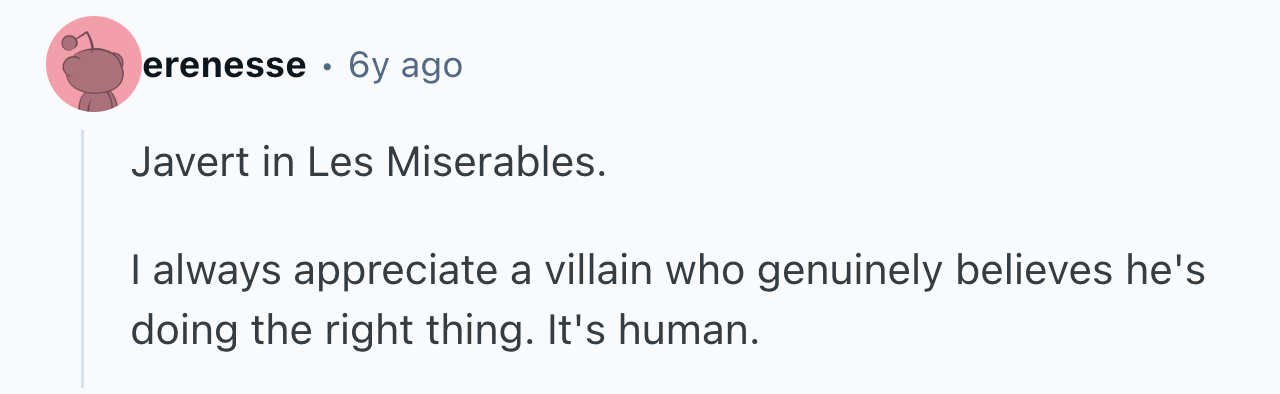
Task: Open the pink Reddit snoo avatar
Action: tap(94, 66)
